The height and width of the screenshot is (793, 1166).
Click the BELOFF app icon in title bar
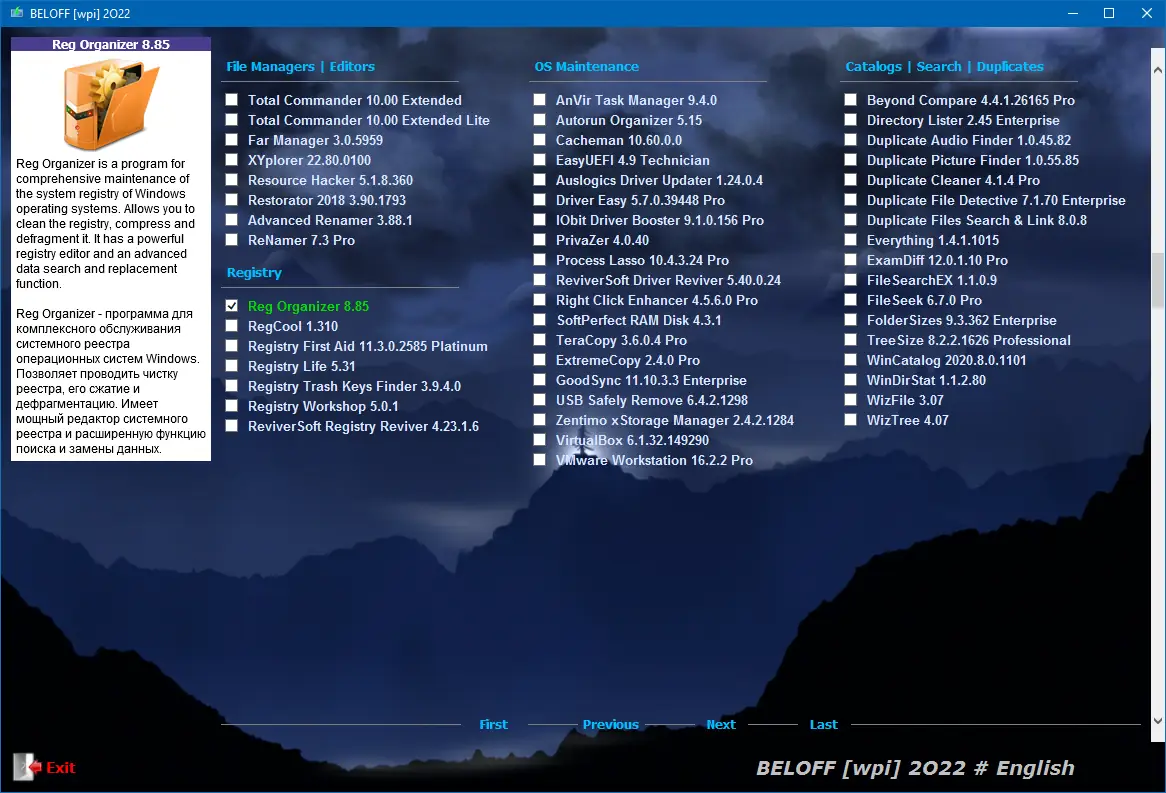tap(16, 13)
